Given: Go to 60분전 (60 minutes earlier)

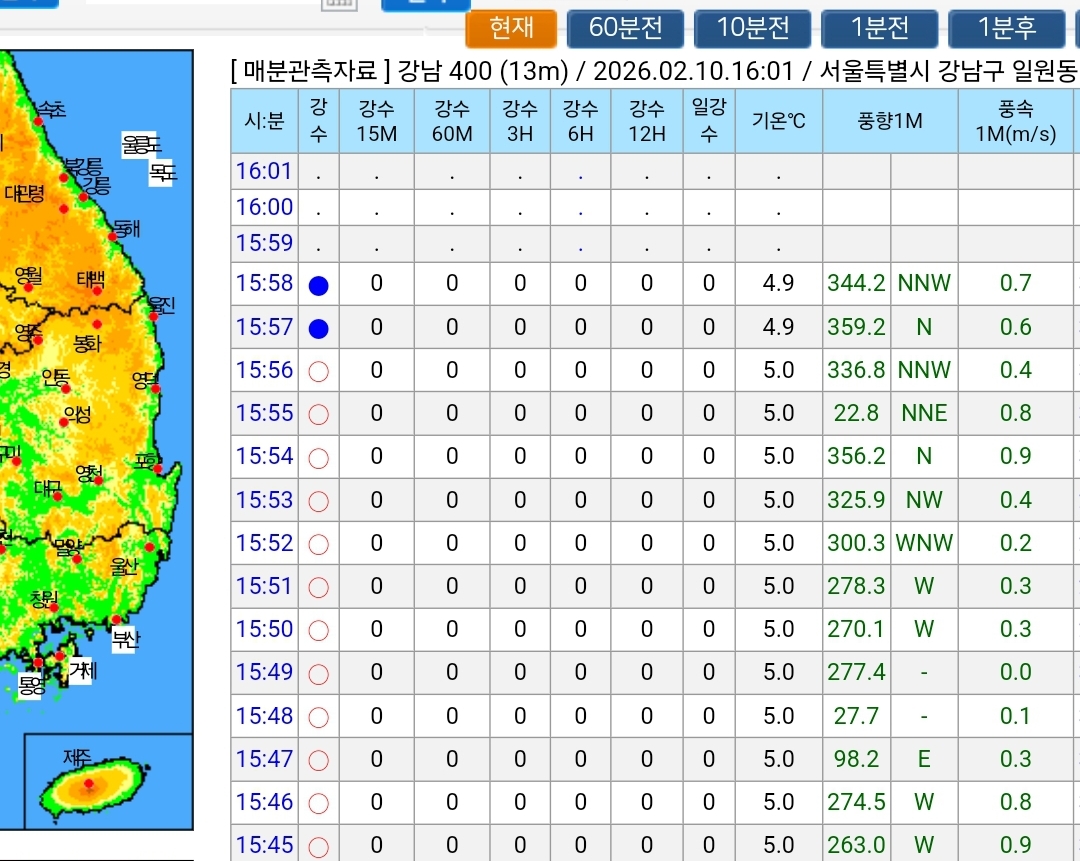Looking at the screenshot, I should click(625, 28).
